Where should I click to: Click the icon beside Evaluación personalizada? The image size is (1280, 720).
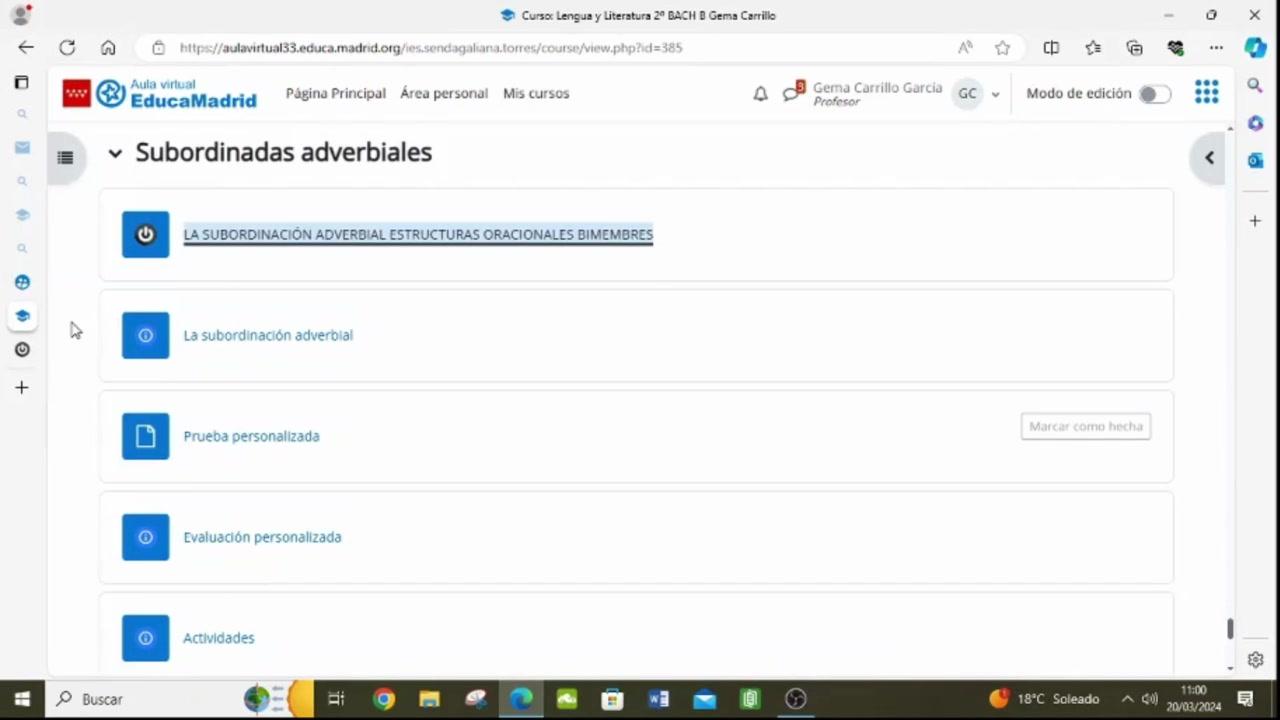(x=146, y=537)
